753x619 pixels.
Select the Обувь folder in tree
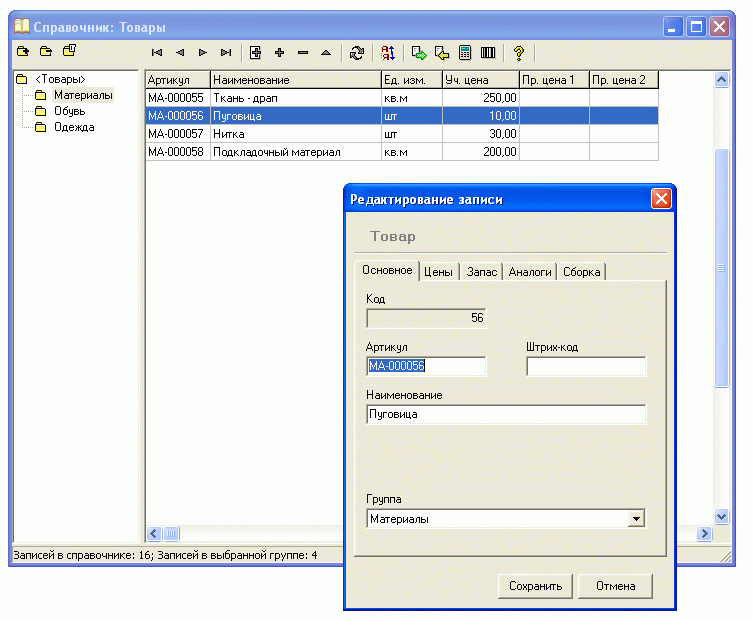click(69, 111)
